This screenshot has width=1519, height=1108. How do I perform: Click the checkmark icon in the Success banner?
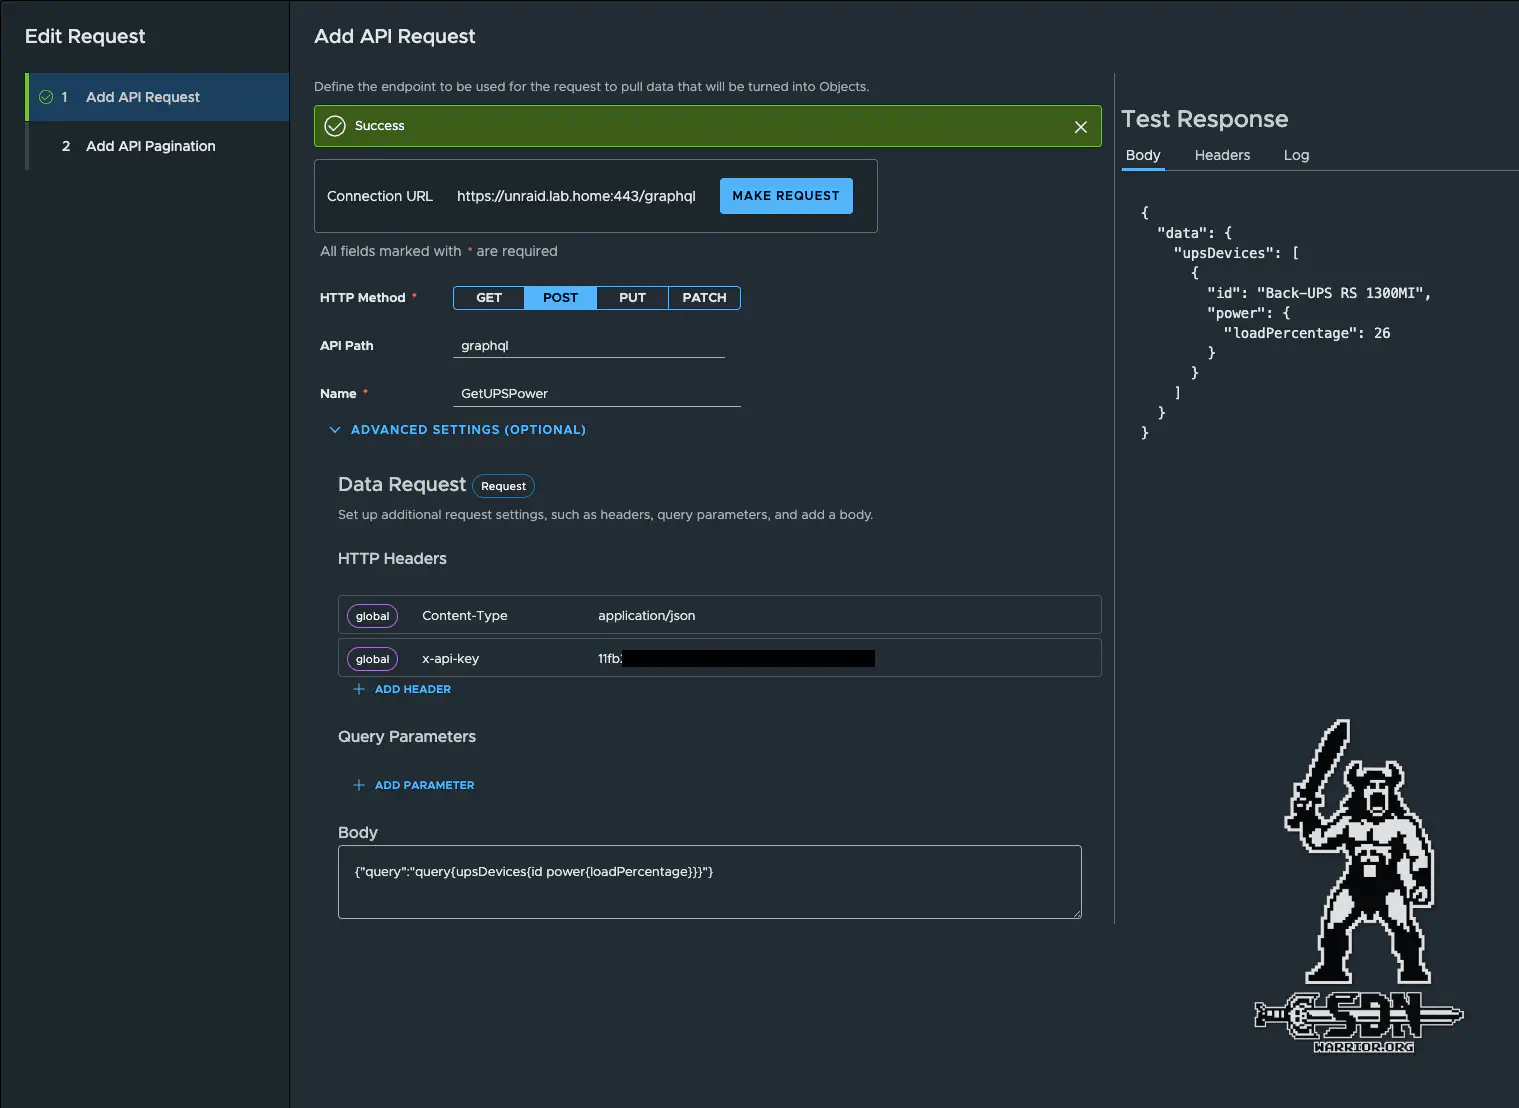coord(335,126)
